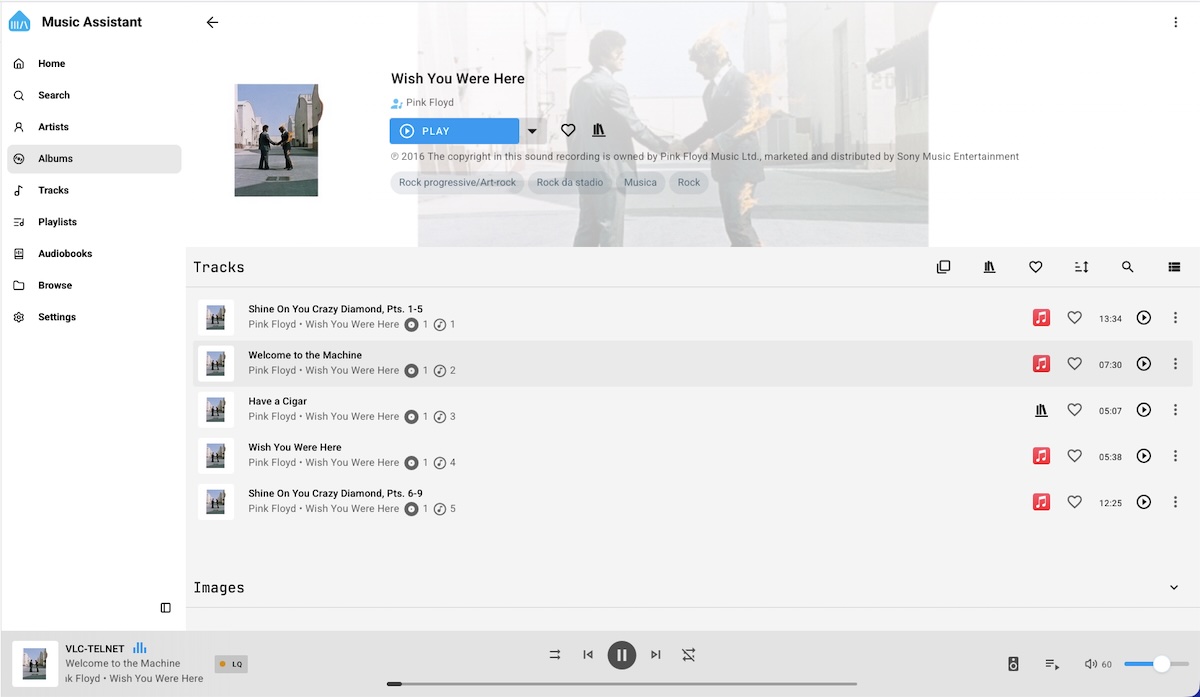Favorite the Wish You Were Here album
The width and height of the screenshot is (1200, 697).
tap(568, 131)
